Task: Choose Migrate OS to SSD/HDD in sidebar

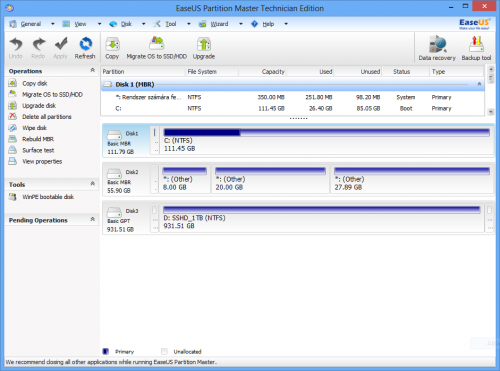Action: pyautogui.click(x=52, y=94)
